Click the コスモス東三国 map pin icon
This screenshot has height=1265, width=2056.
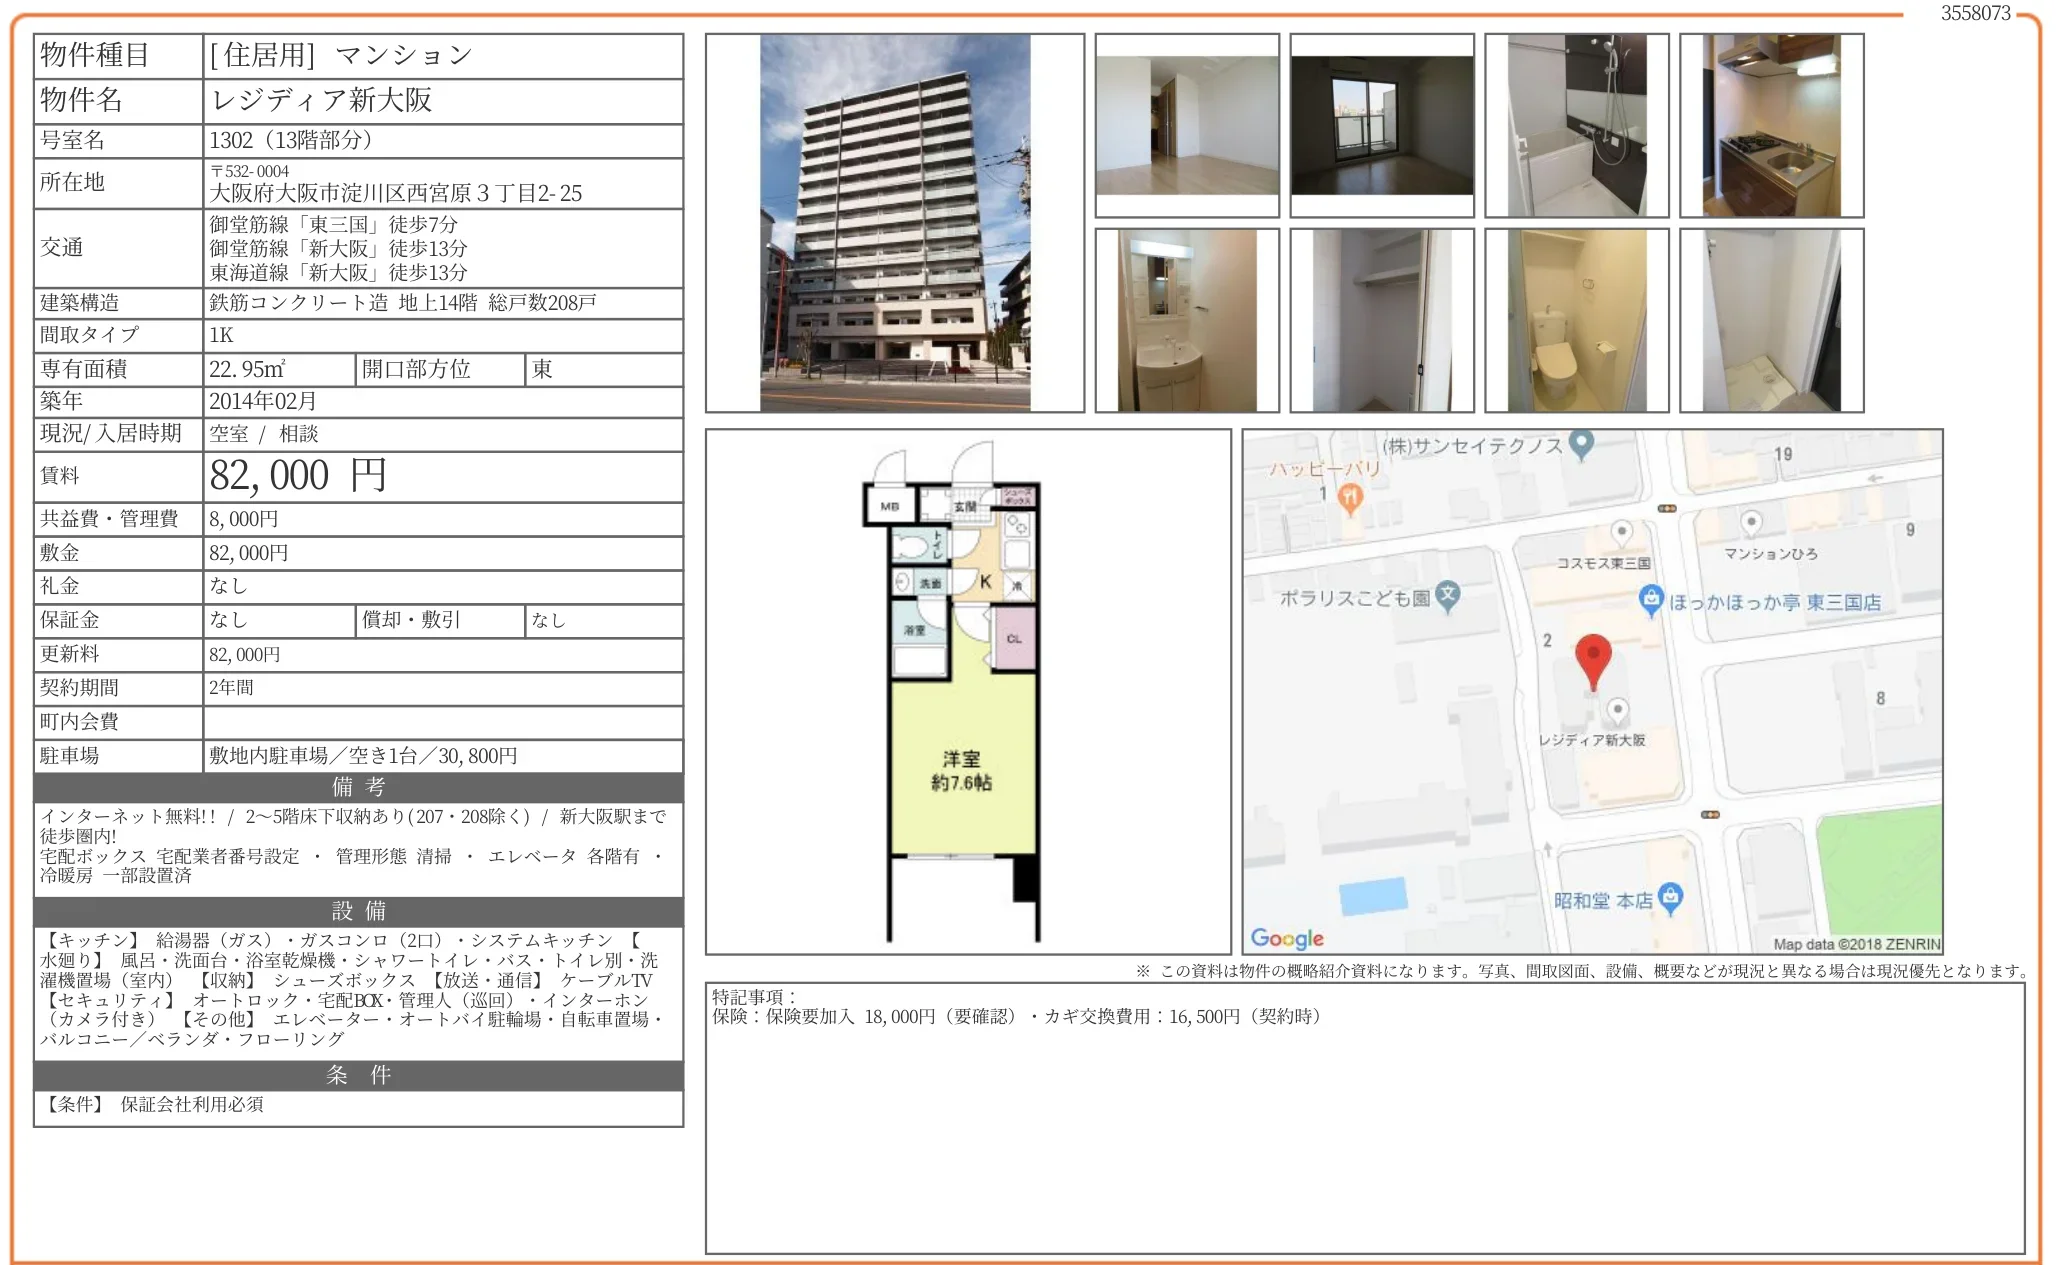tap(1622, 532)
